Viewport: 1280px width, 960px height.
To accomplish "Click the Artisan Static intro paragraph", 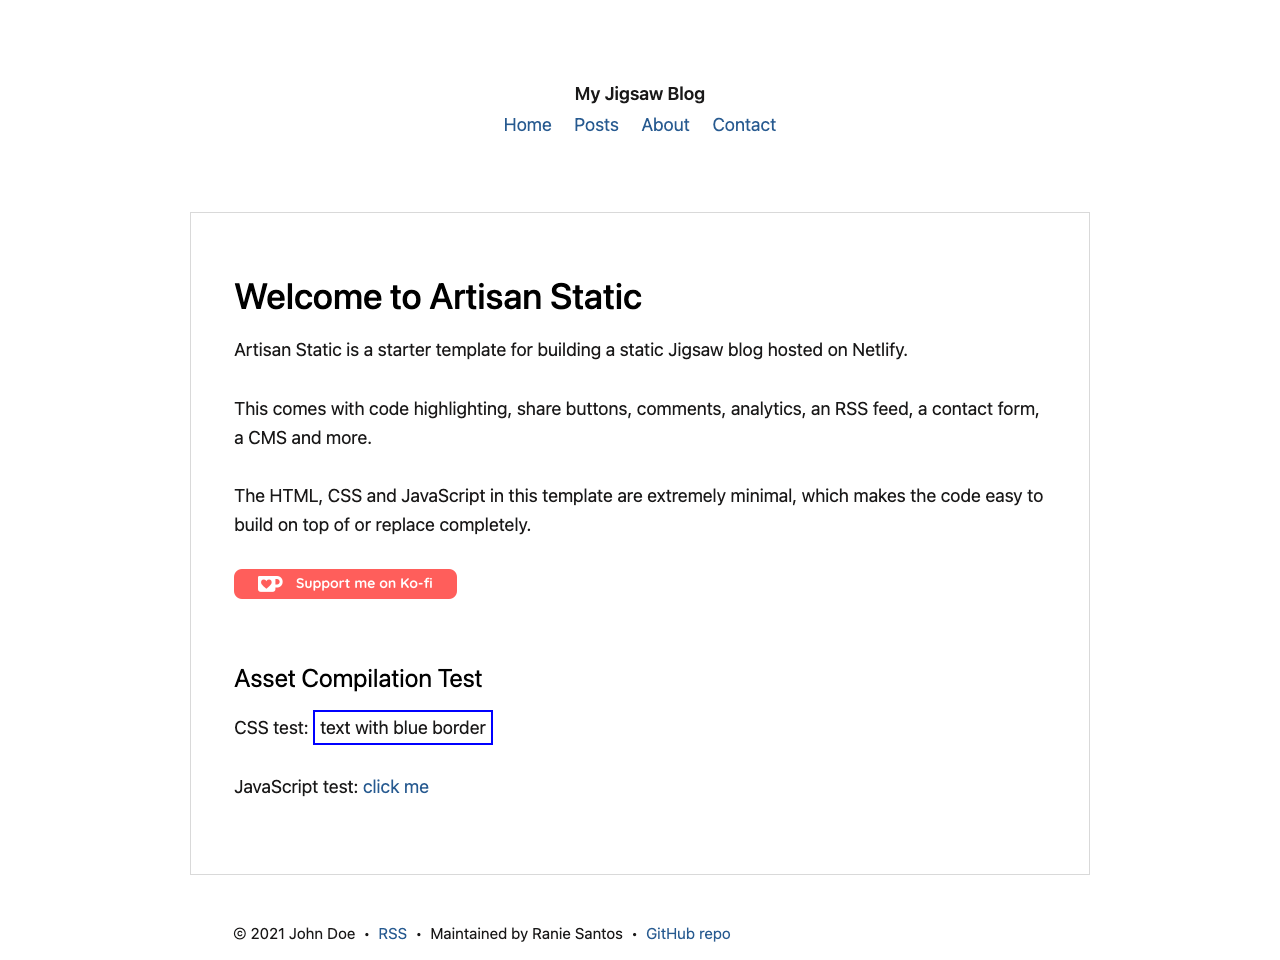I will [x=570, y=350].
